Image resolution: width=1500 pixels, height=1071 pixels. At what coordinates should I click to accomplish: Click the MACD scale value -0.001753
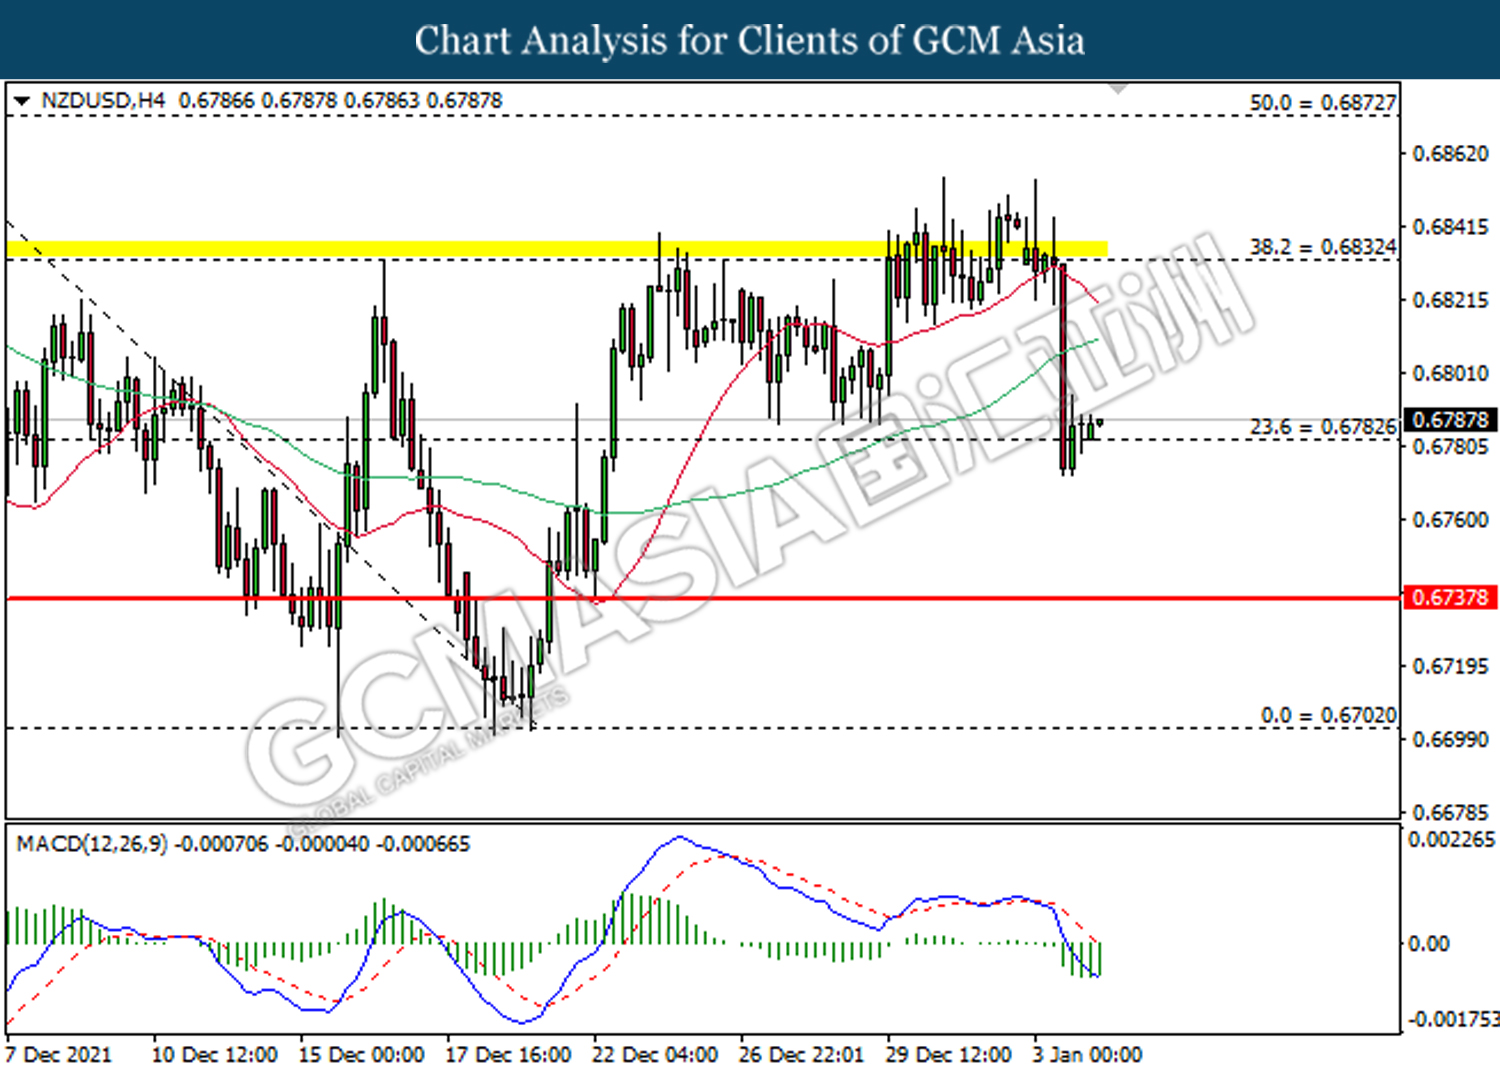[x=1454, y=1019]
